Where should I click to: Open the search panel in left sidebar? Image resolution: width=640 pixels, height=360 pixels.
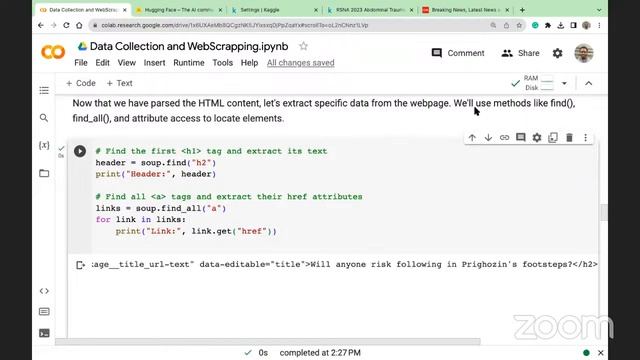[44, 118]
